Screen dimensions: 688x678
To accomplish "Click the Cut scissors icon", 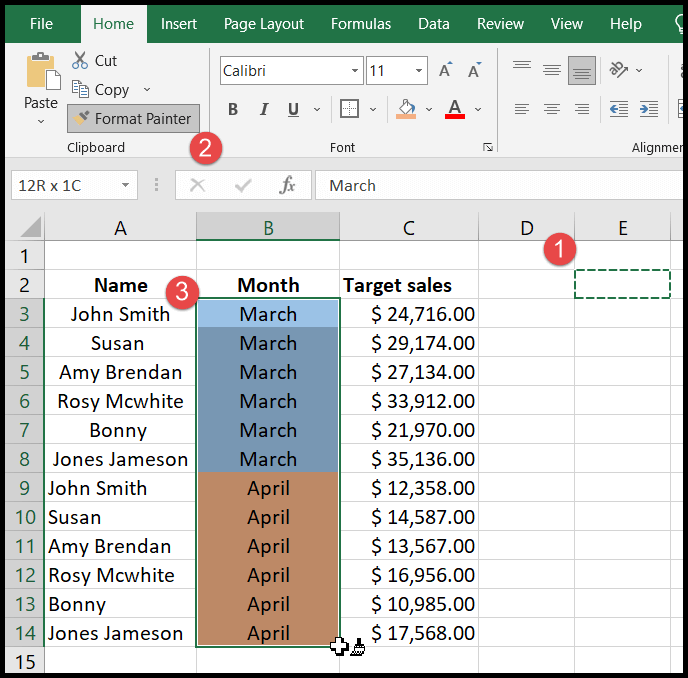I will [x=80, y=61].
